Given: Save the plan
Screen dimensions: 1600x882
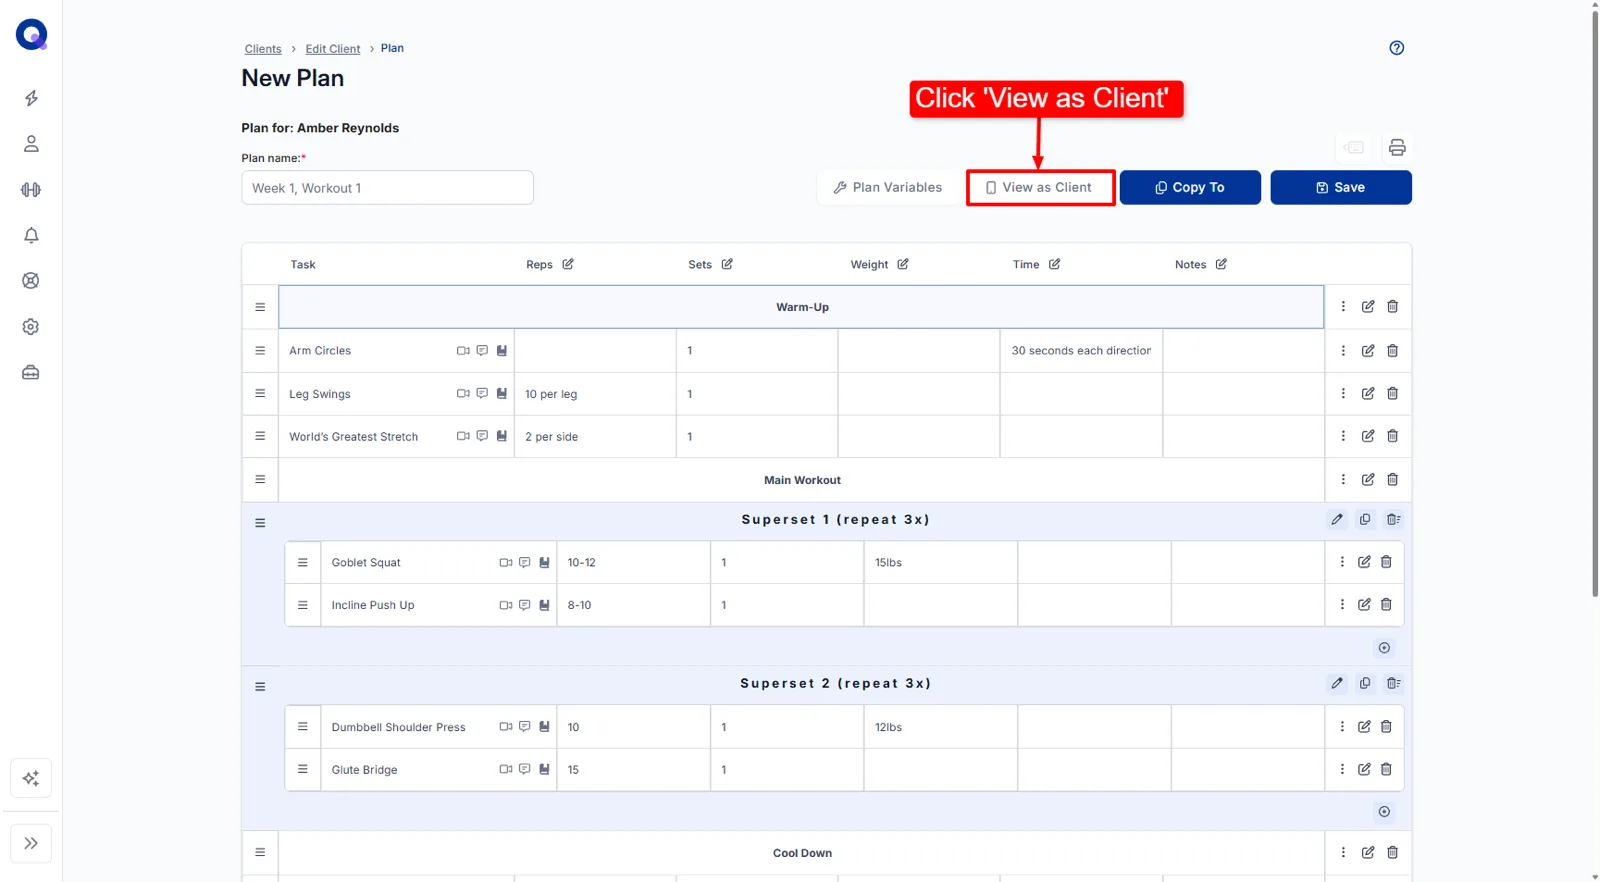Looking at the screenshot, I should [x=1341, y=187].
